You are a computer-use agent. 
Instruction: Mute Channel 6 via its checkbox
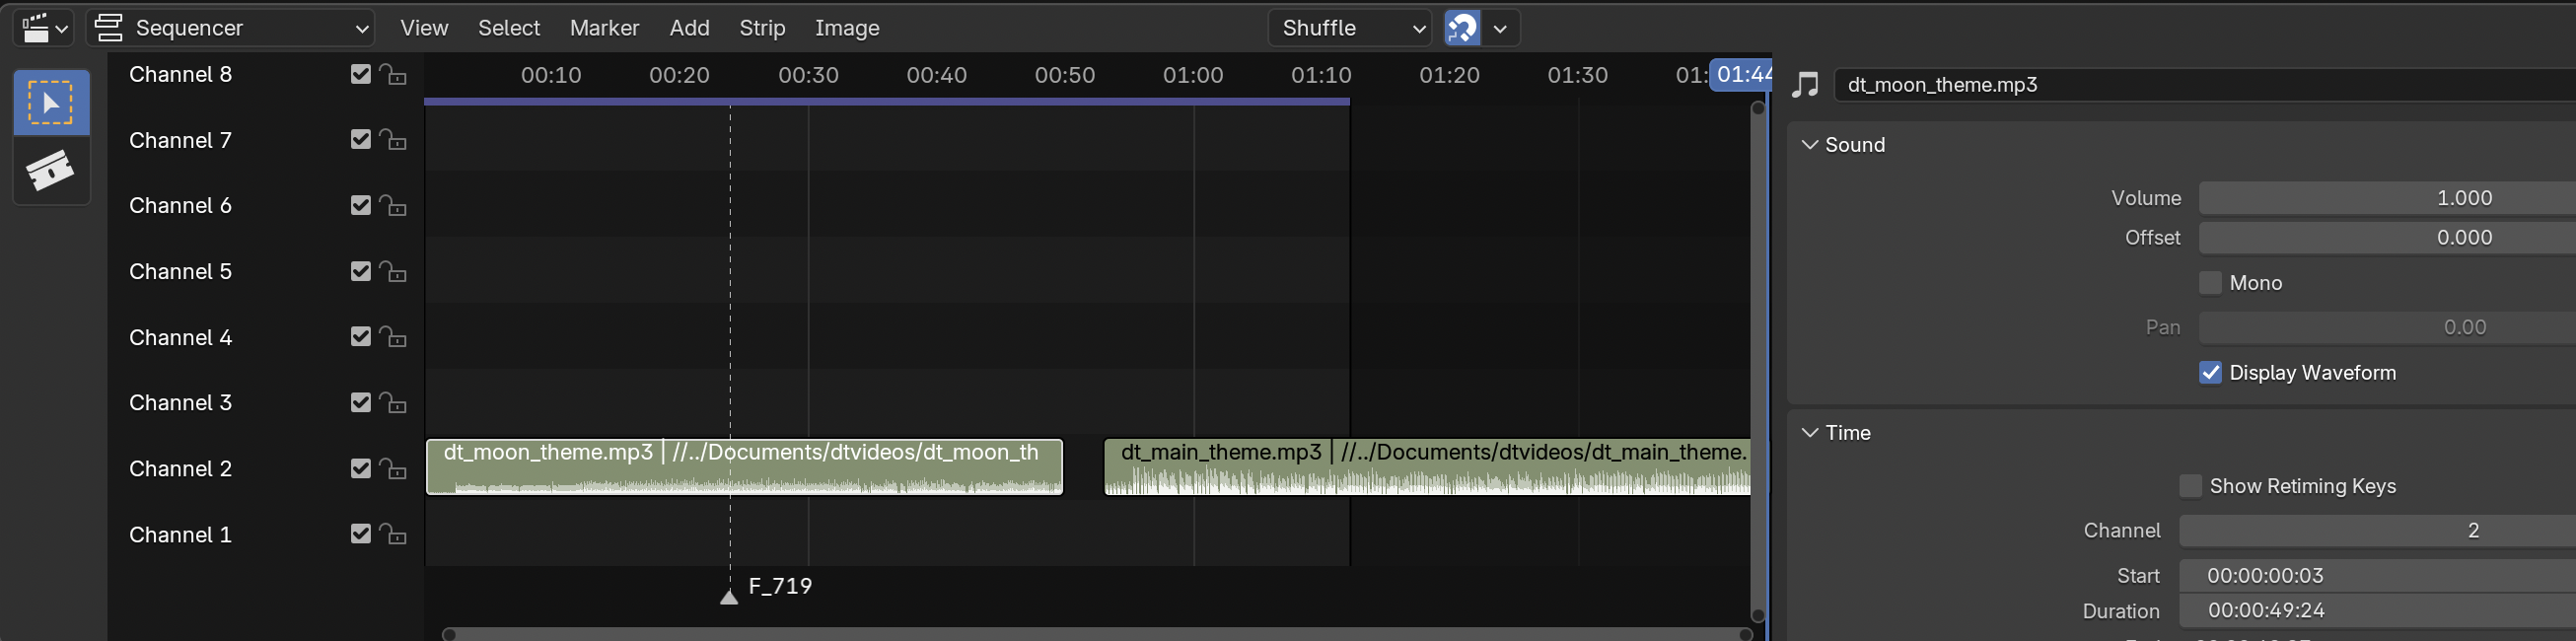coord(361,205)
